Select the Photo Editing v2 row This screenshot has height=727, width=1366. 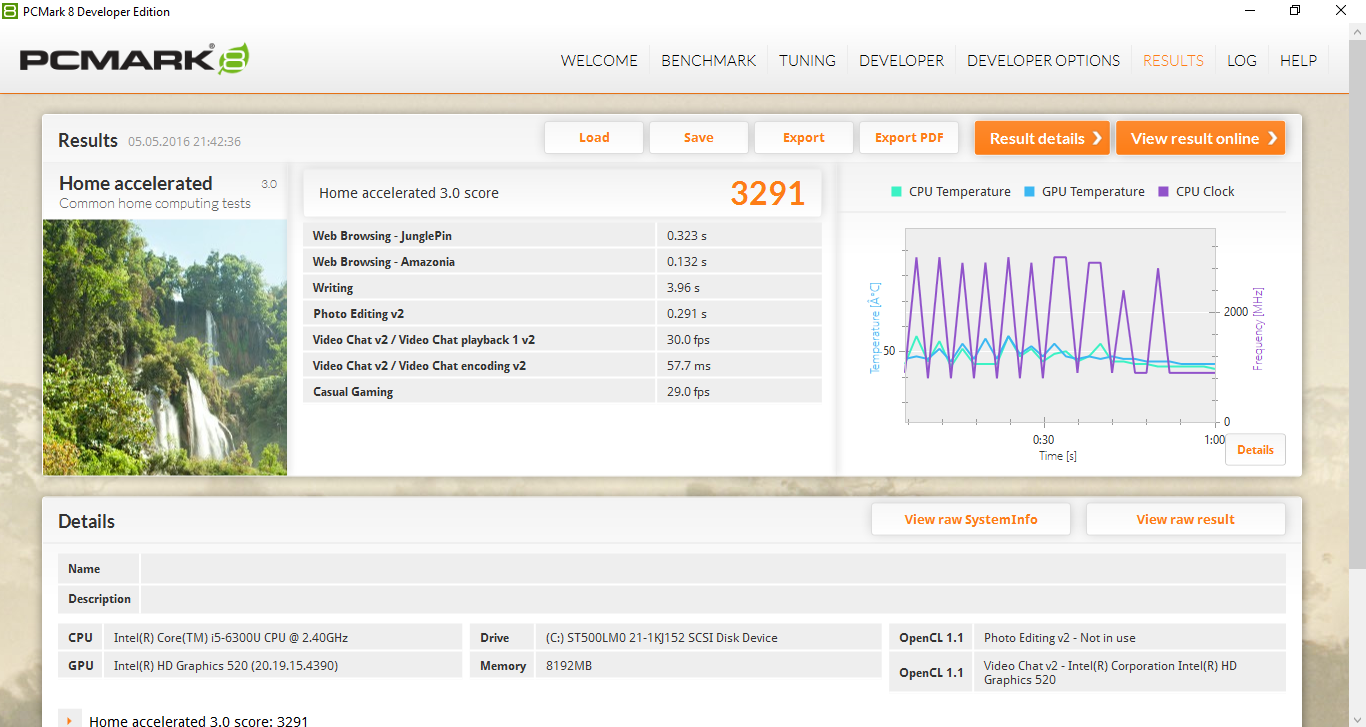click(x=562, y=314)
